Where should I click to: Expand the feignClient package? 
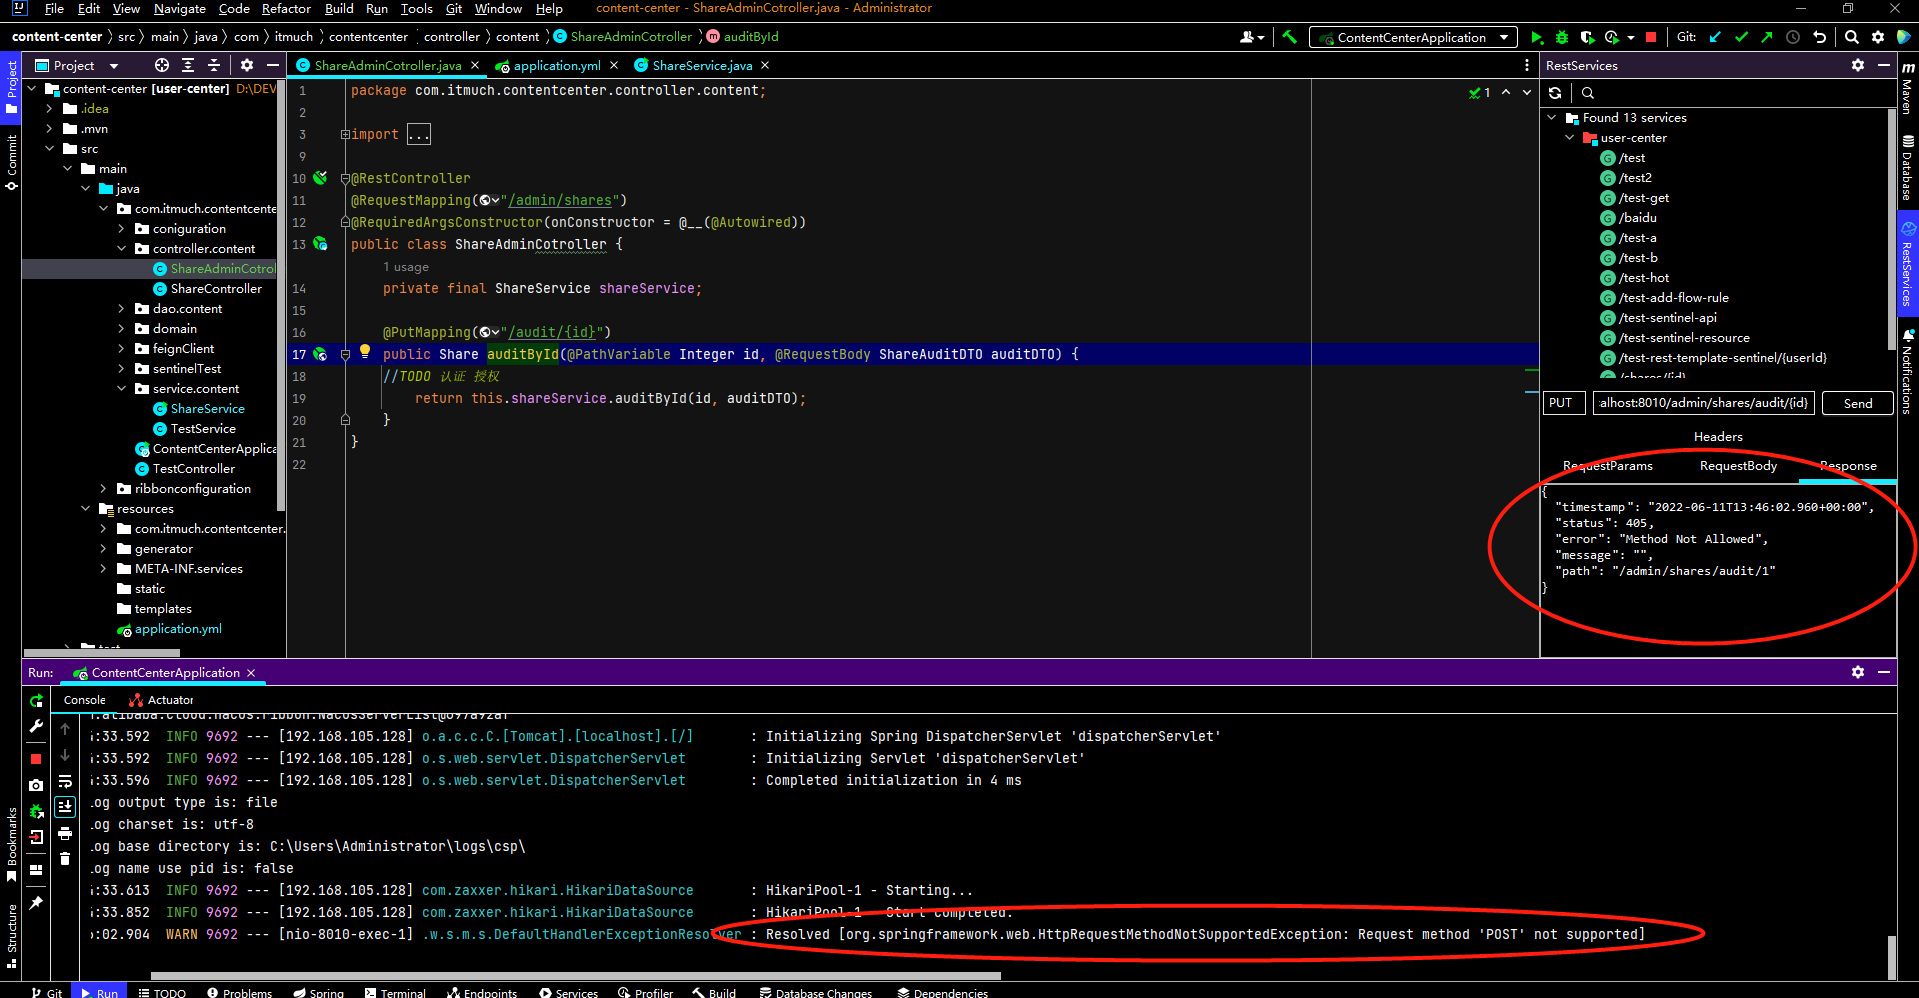121,349
